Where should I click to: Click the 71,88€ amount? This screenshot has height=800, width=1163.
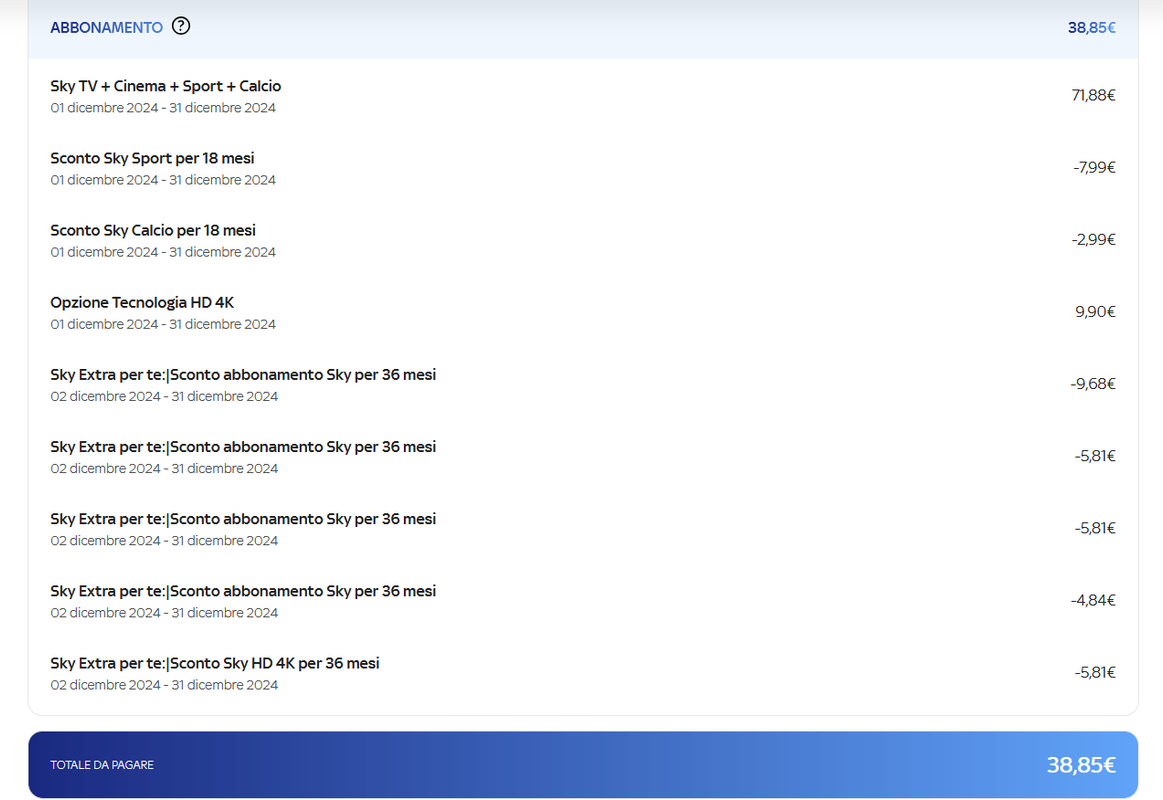click(x=1093, y=95)
